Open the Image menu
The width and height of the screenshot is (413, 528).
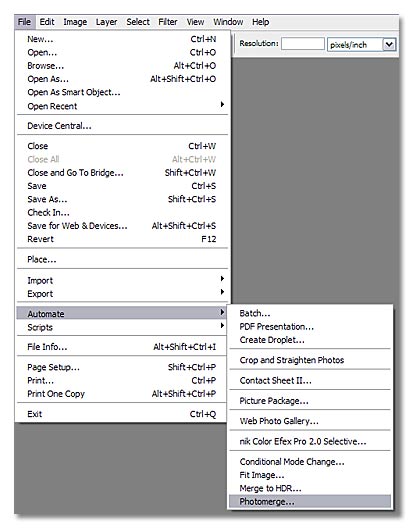point(75,22)
